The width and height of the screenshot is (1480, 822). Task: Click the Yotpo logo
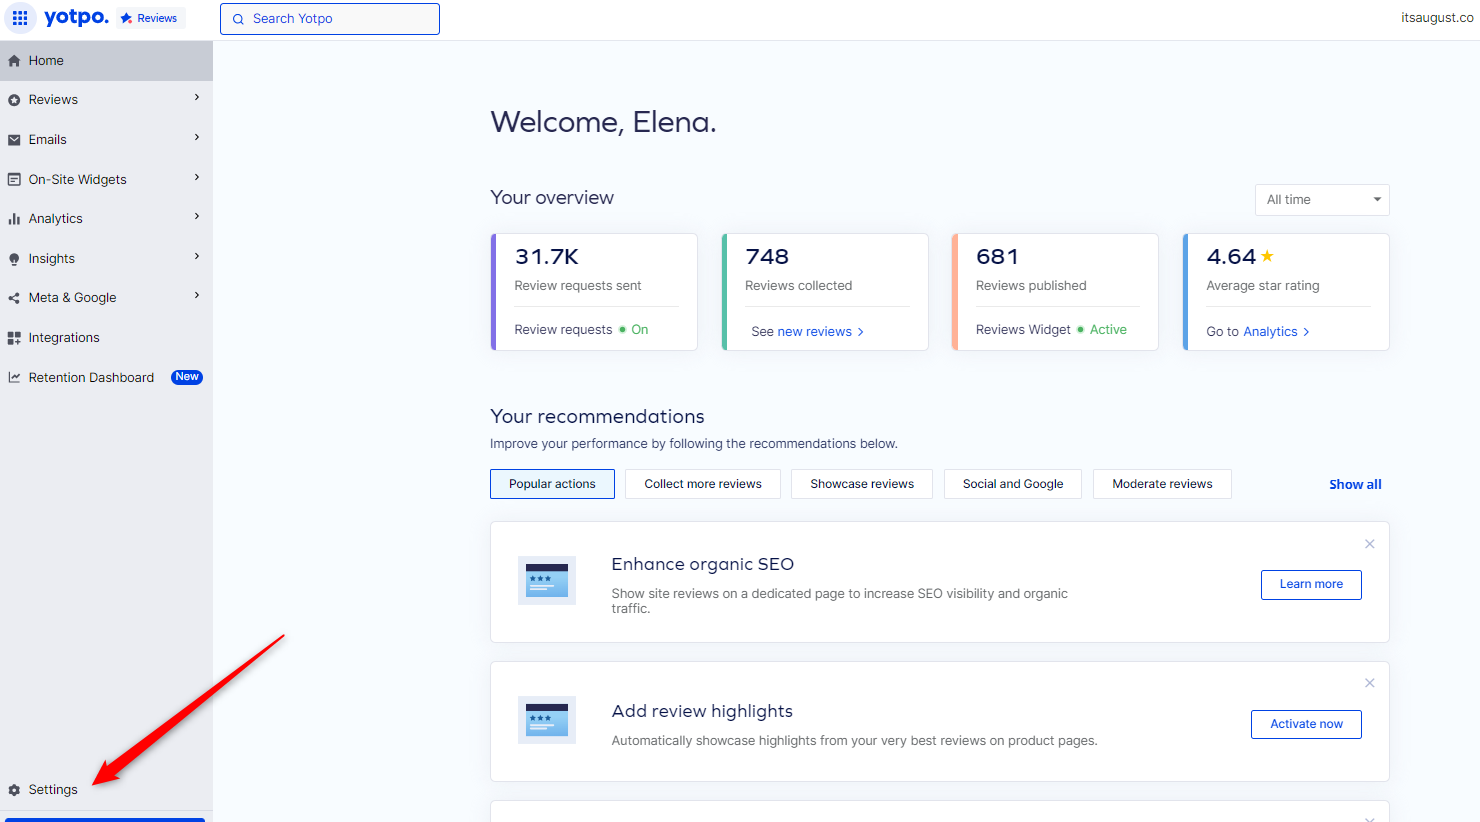click(77, 18)
